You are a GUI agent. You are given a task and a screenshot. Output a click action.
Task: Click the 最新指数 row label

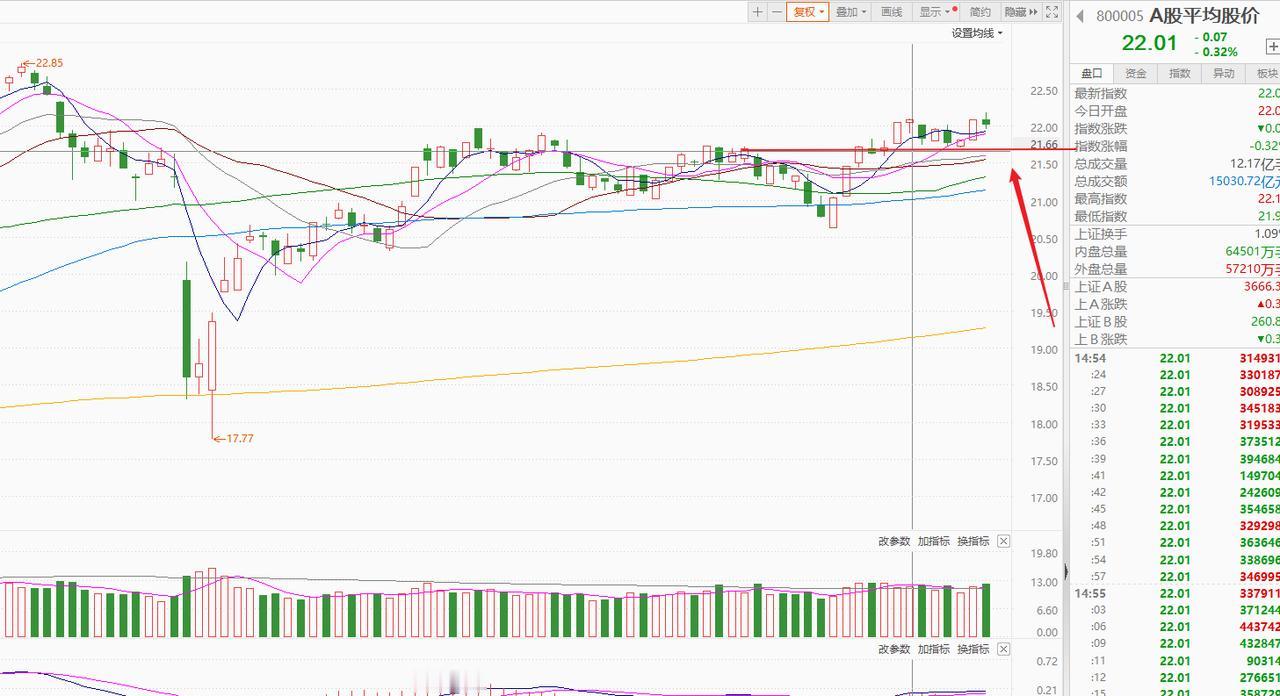pos(1101,93)
